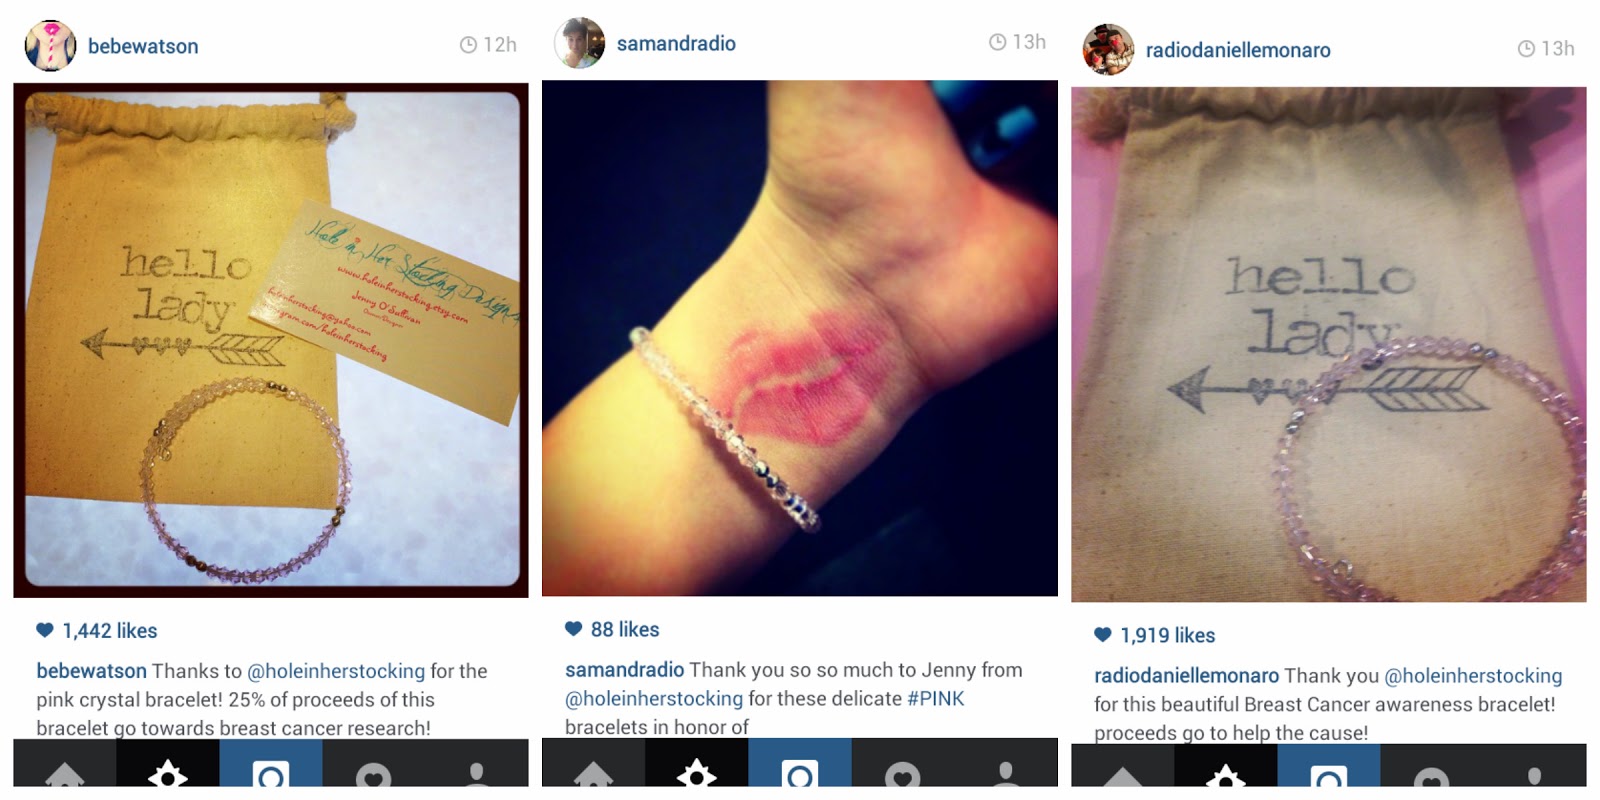View the 1,919 likes list
1600x800 pixels.
coord(1167,635)
